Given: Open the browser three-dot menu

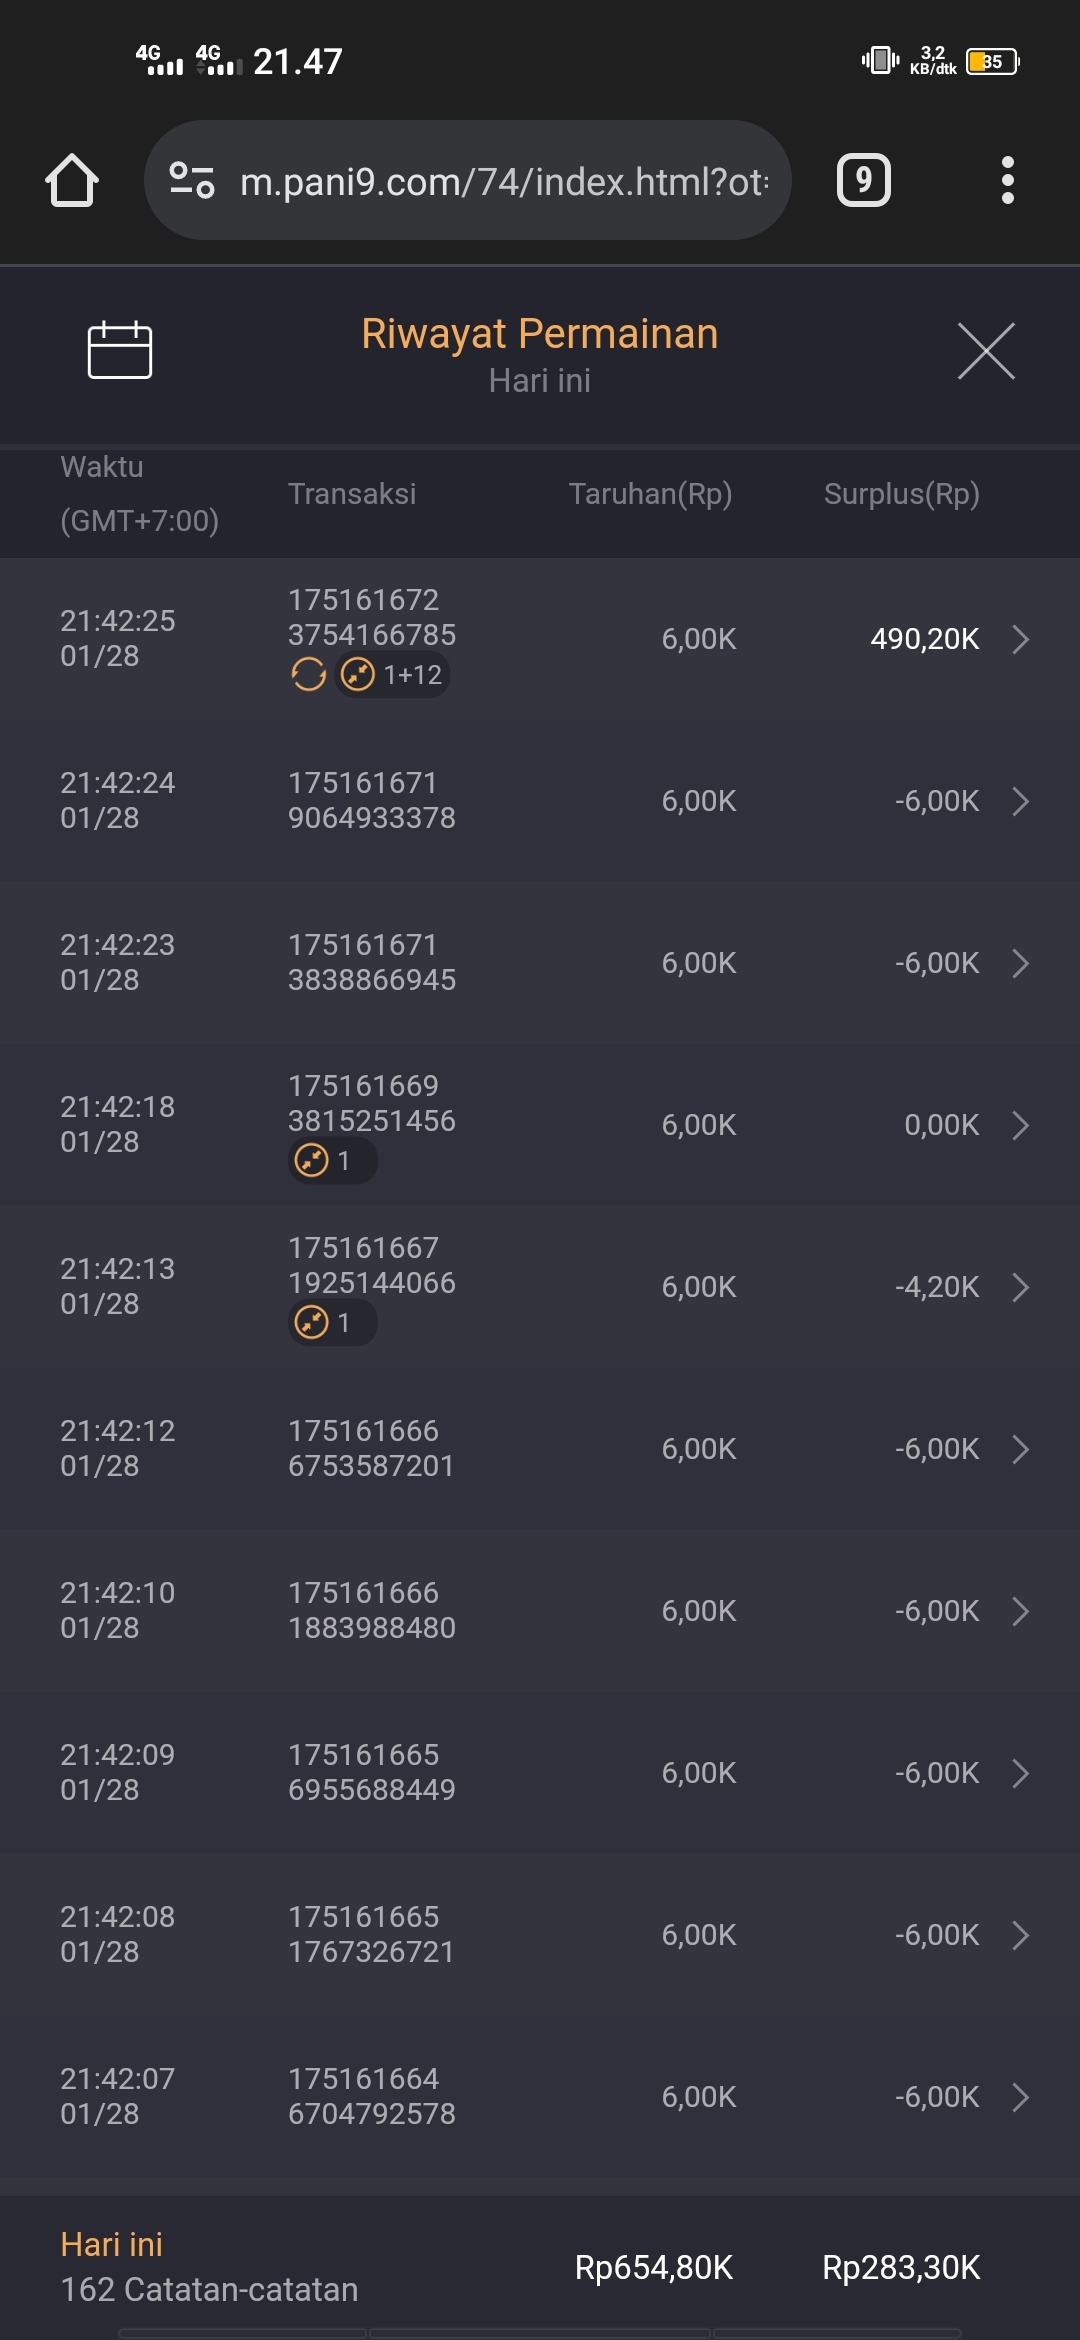Looking at the screenshot, I should point(1007,181).
